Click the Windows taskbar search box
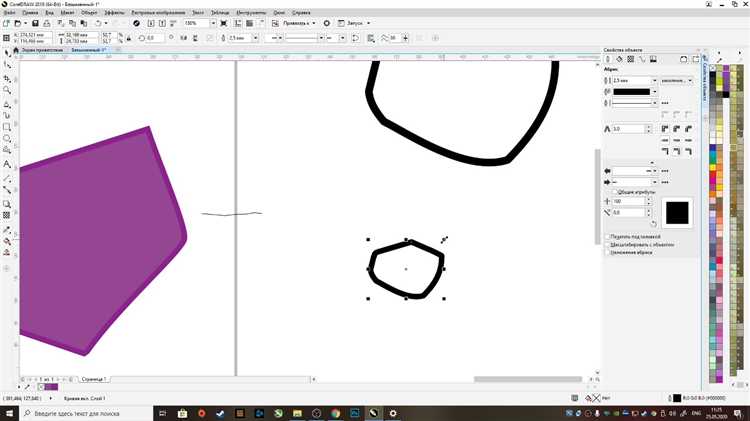The height and width of the screenshot is (421, 750). (x=86, y=413)
